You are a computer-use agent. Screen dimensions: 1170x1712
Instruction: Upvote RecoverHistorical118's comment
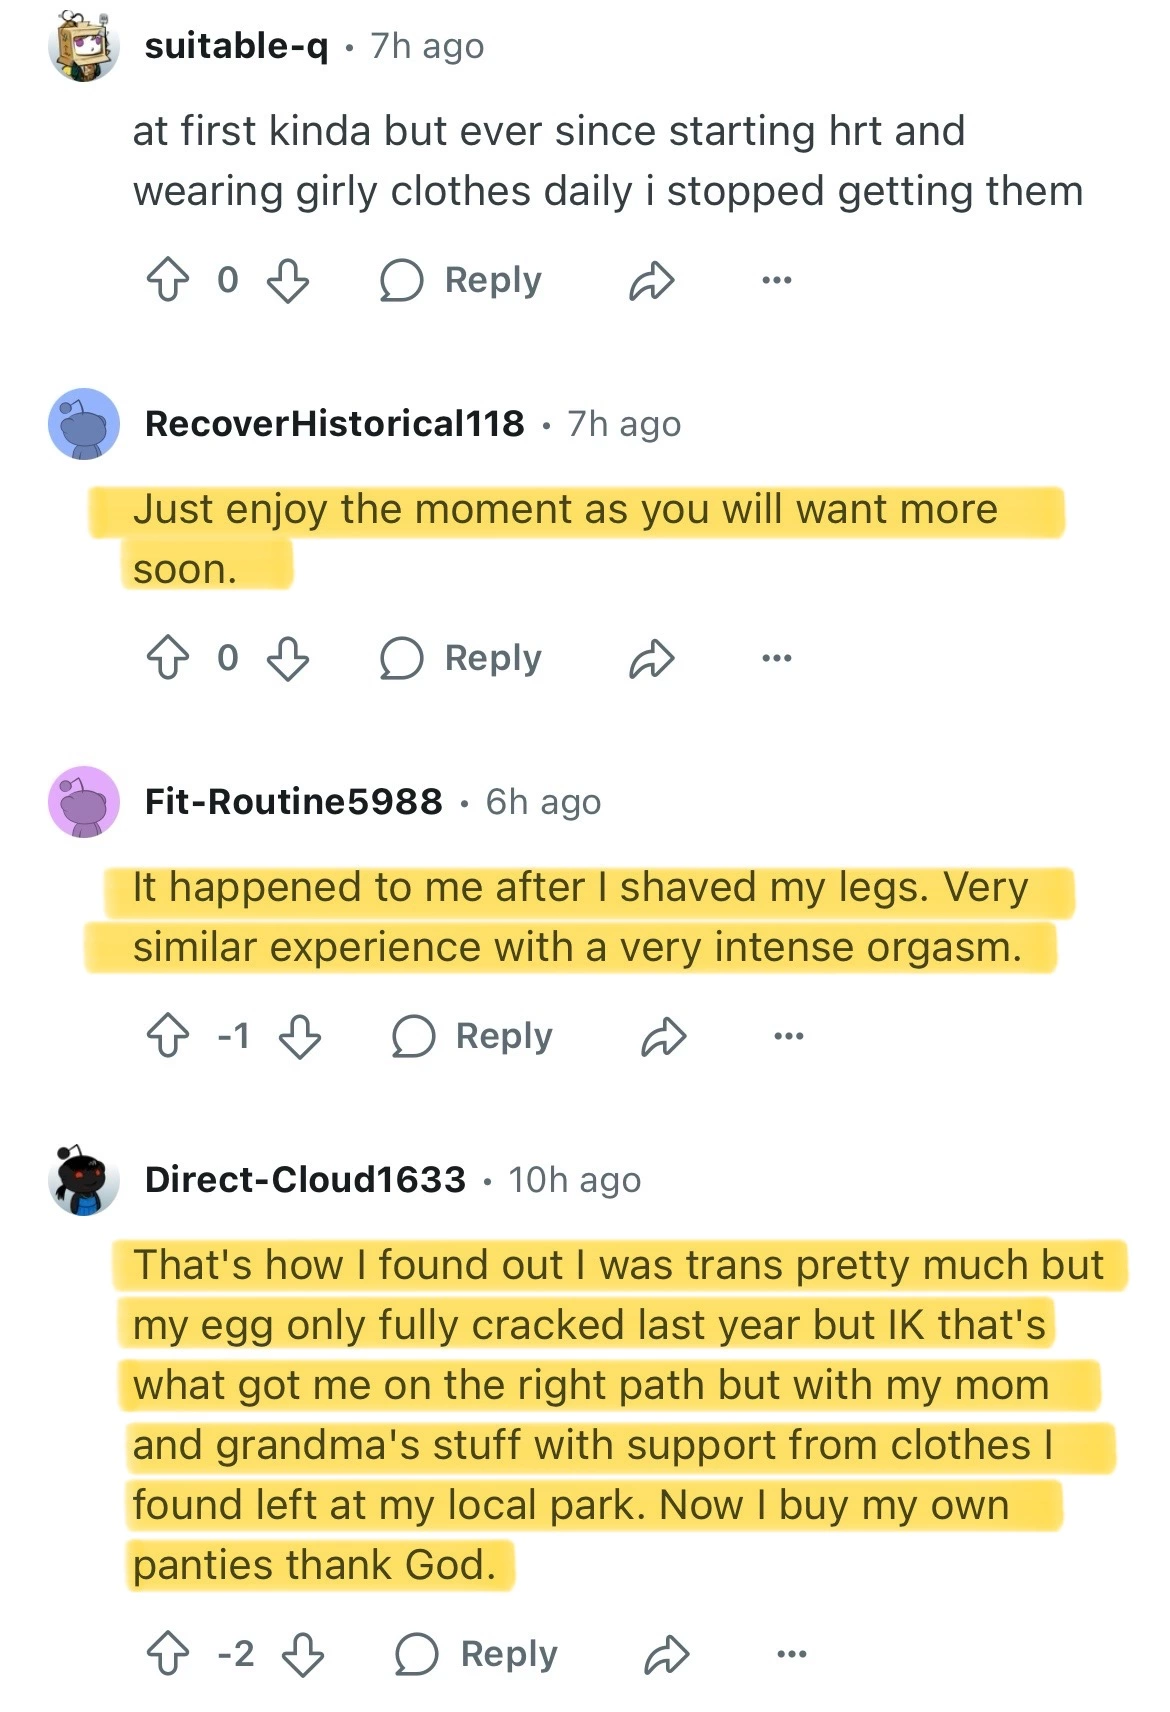pyautogui.click(x=168, y=658)
